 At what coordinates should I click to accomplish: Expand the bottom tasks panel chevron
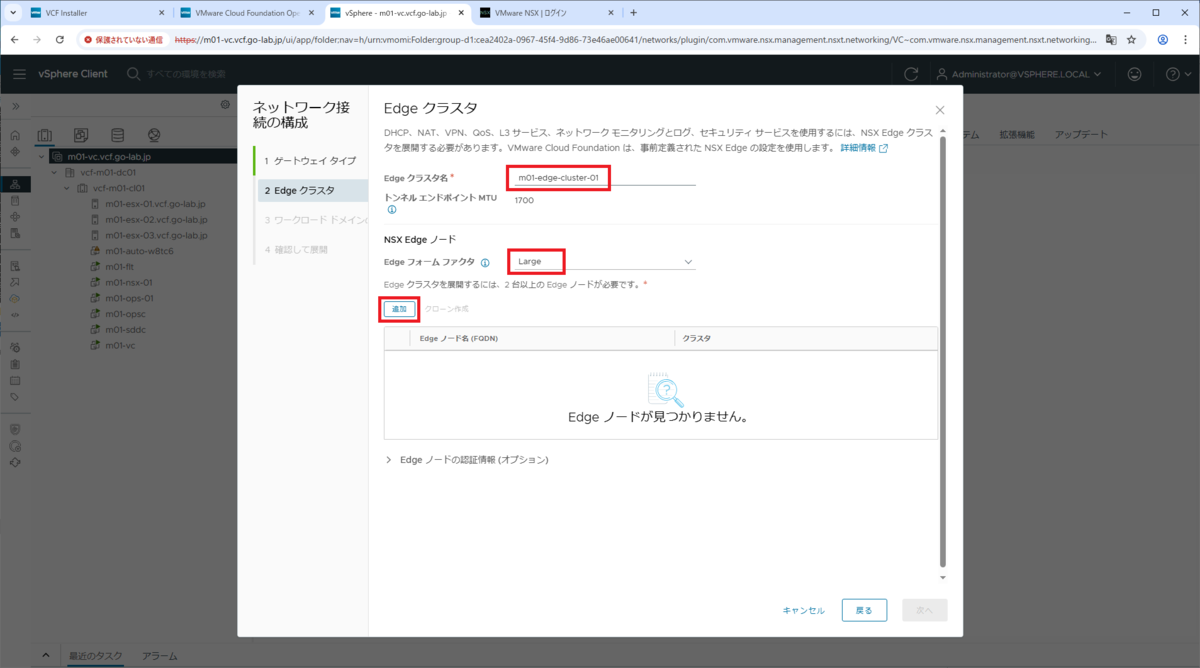click(x=46, y=655)
